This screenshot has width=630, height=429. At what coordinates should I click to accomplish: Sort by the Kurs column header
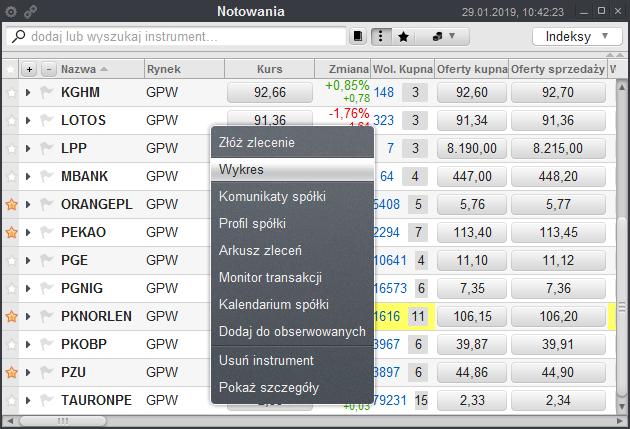point(270,69)
